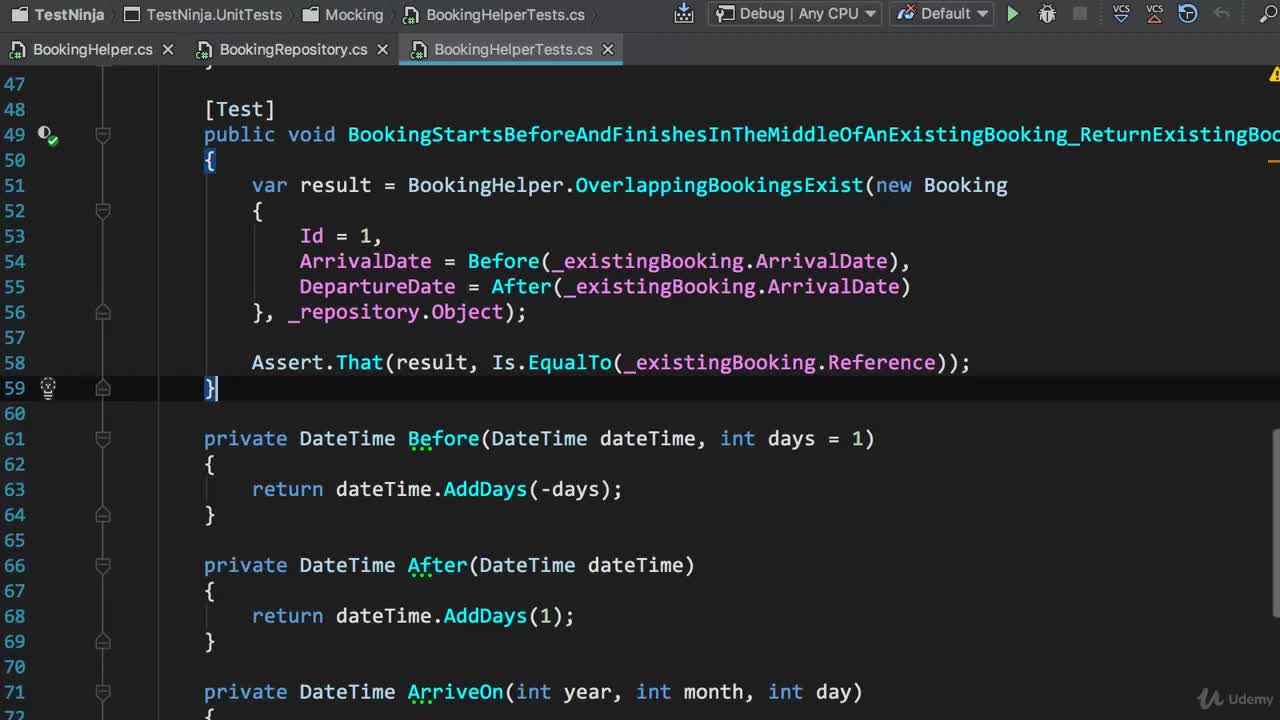The image size is (1280, 720).
Task: Click the Build solution icon
Action: (x=684, y=14)
